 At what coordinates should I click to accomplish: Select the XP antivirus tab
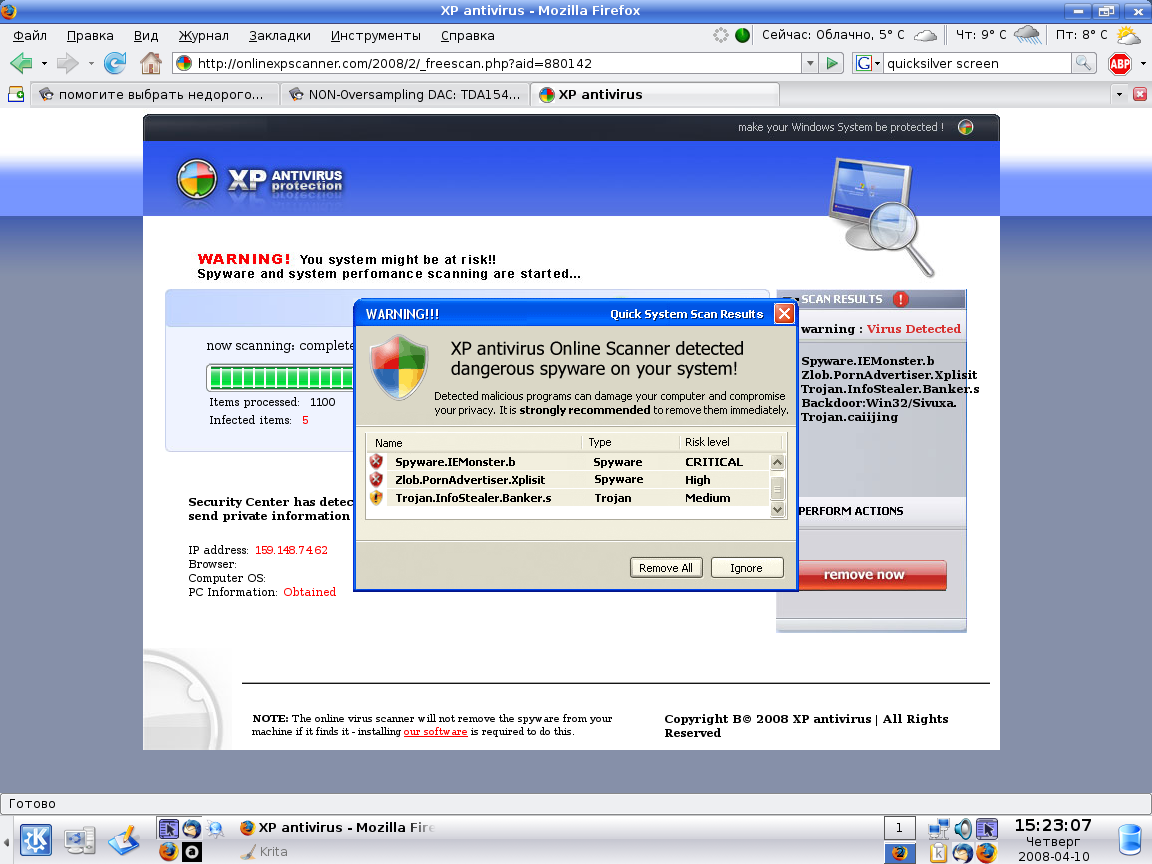coord(655,94)
